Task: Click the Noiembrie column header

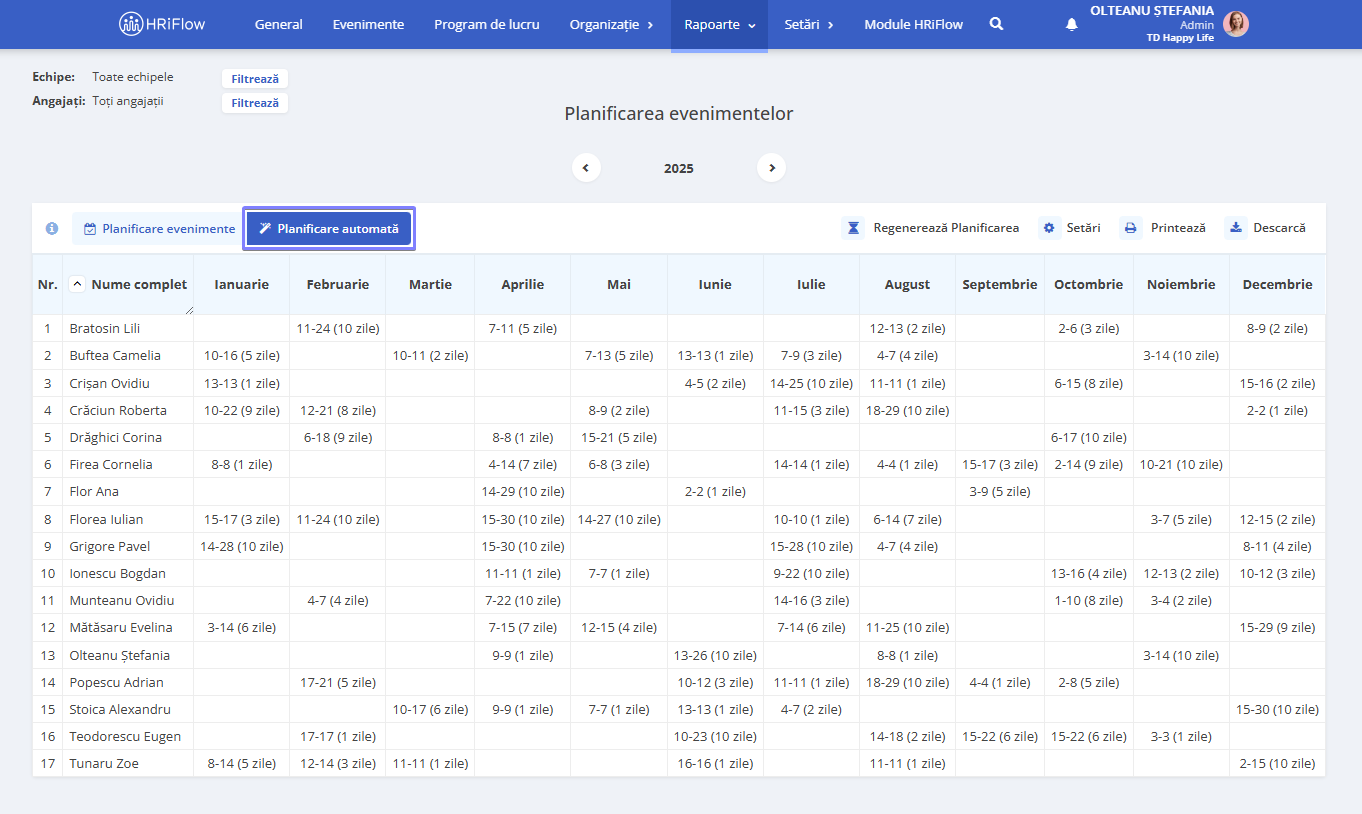Action: pyautogui.click(x=1181, y=285)
